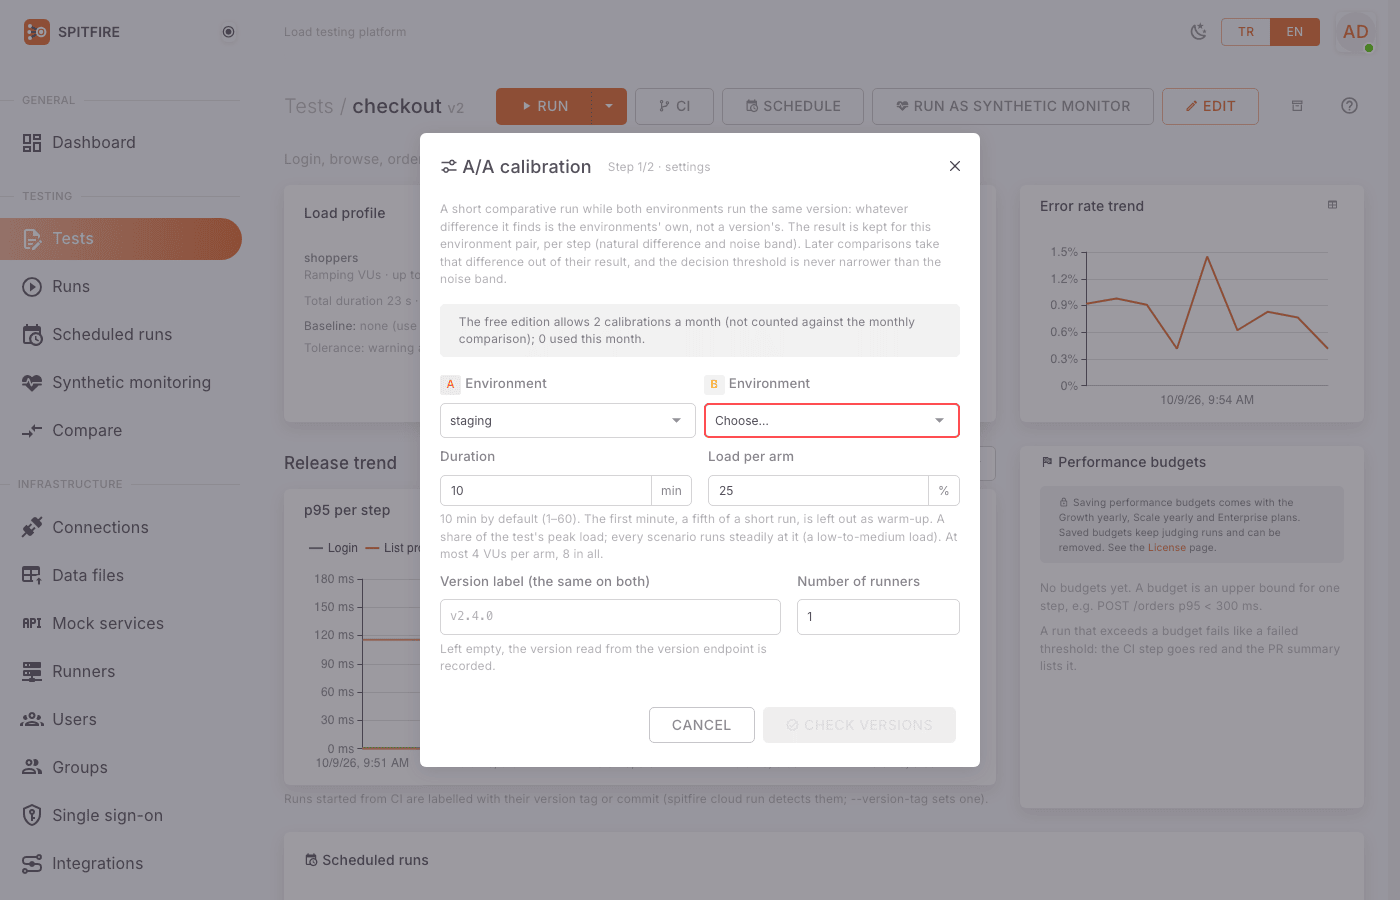Switch to dark mode with moon icon

tap(1198, 32)
